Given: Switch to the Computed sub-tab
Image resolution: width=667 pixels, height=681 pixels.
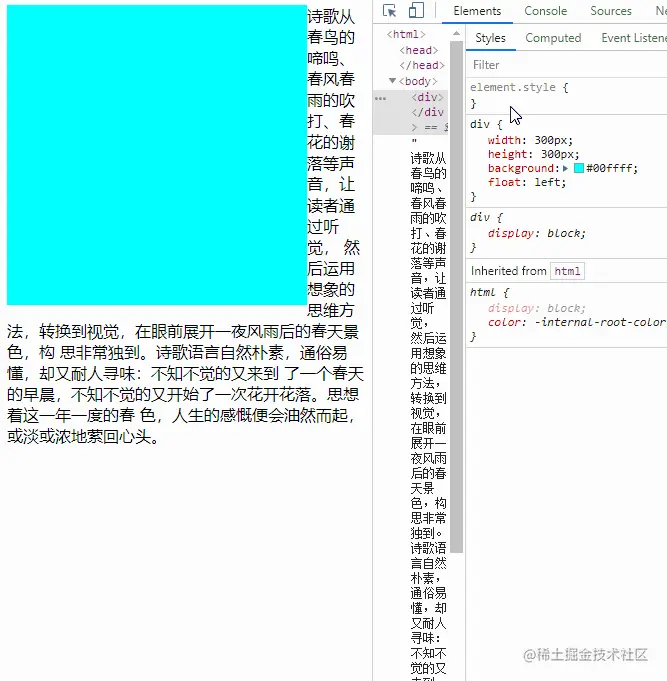Looking at the screenshot, I should [x=553, y=38].
